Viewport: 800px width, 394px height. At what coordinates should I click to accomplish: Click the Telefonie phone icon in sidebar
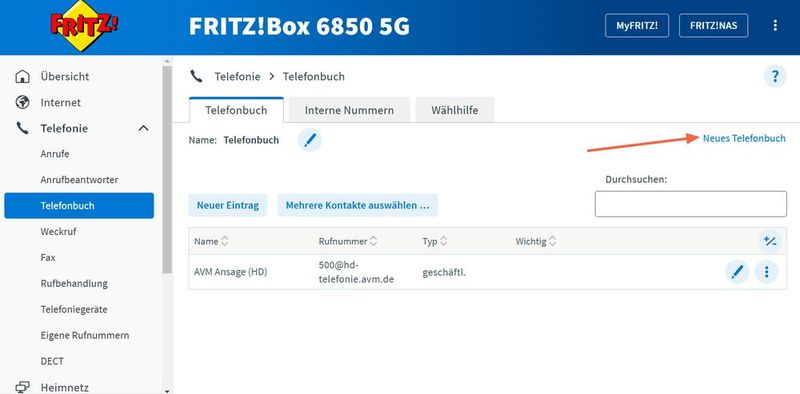22,128
